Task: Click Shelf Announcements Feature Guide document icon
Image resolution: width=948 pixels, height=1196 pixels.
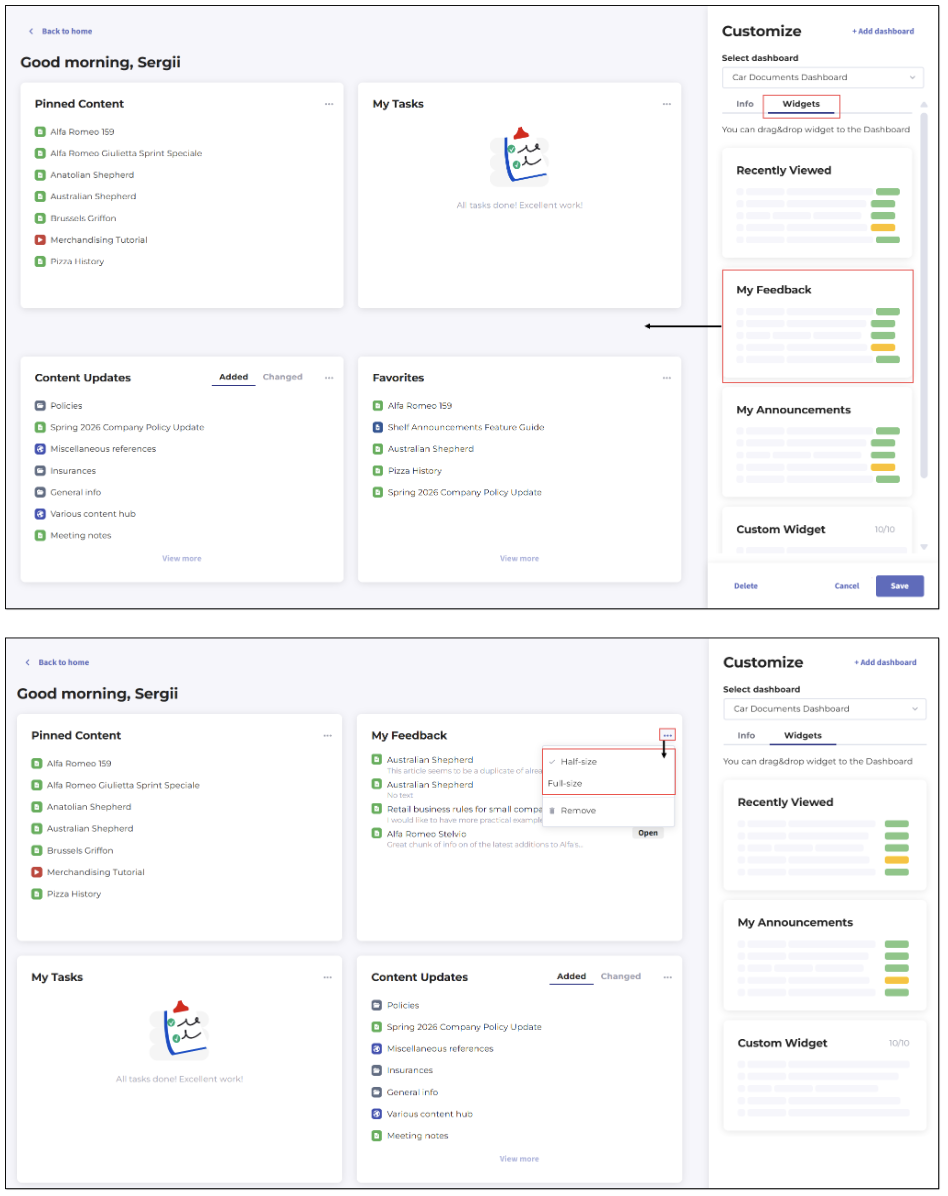Action: pos(378,427)
